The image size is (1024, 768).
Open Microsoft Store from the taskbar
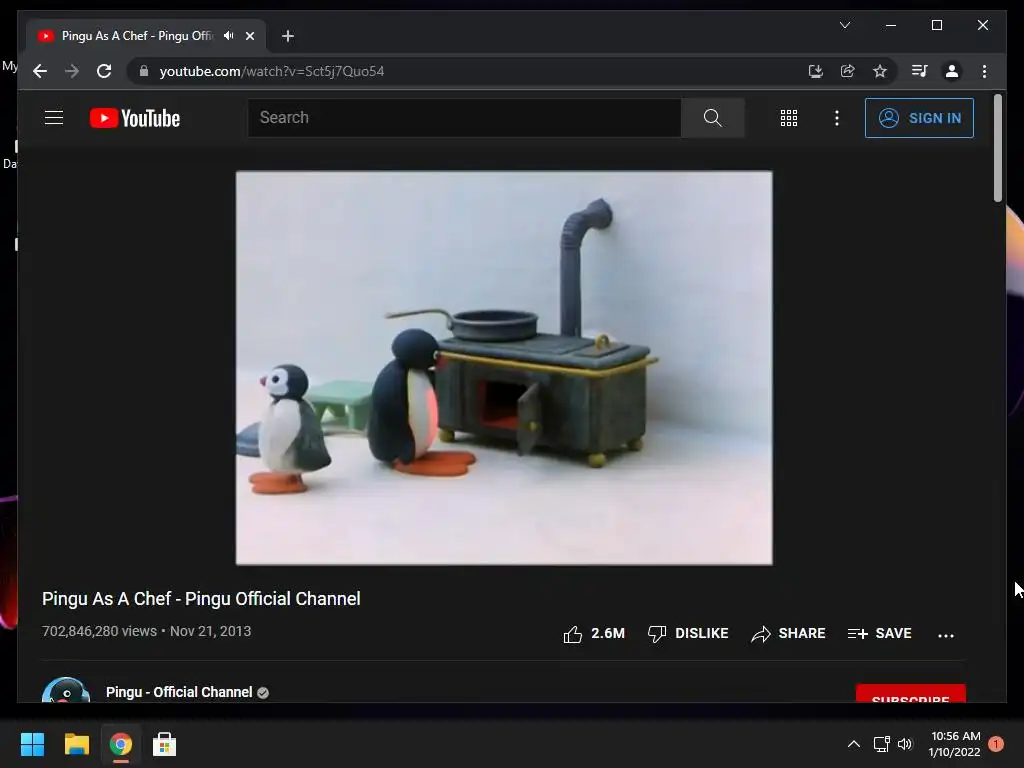click(x=165, y=744)
